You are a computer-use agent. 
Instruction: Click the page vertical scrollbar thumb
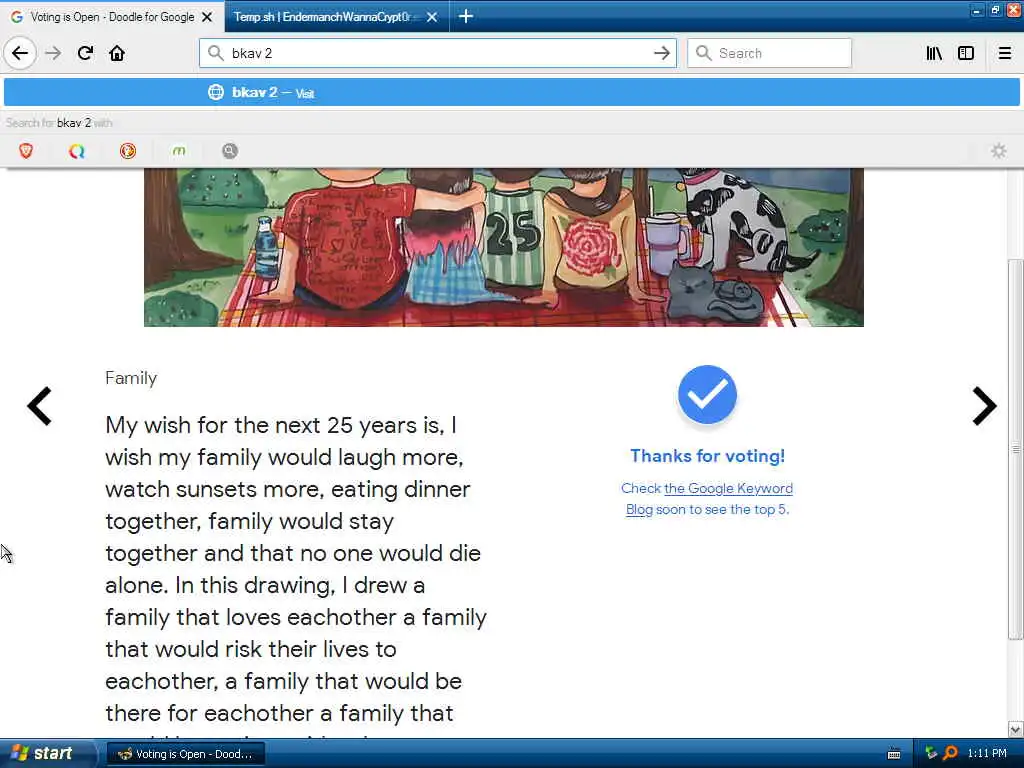(x=1015, y=449)
